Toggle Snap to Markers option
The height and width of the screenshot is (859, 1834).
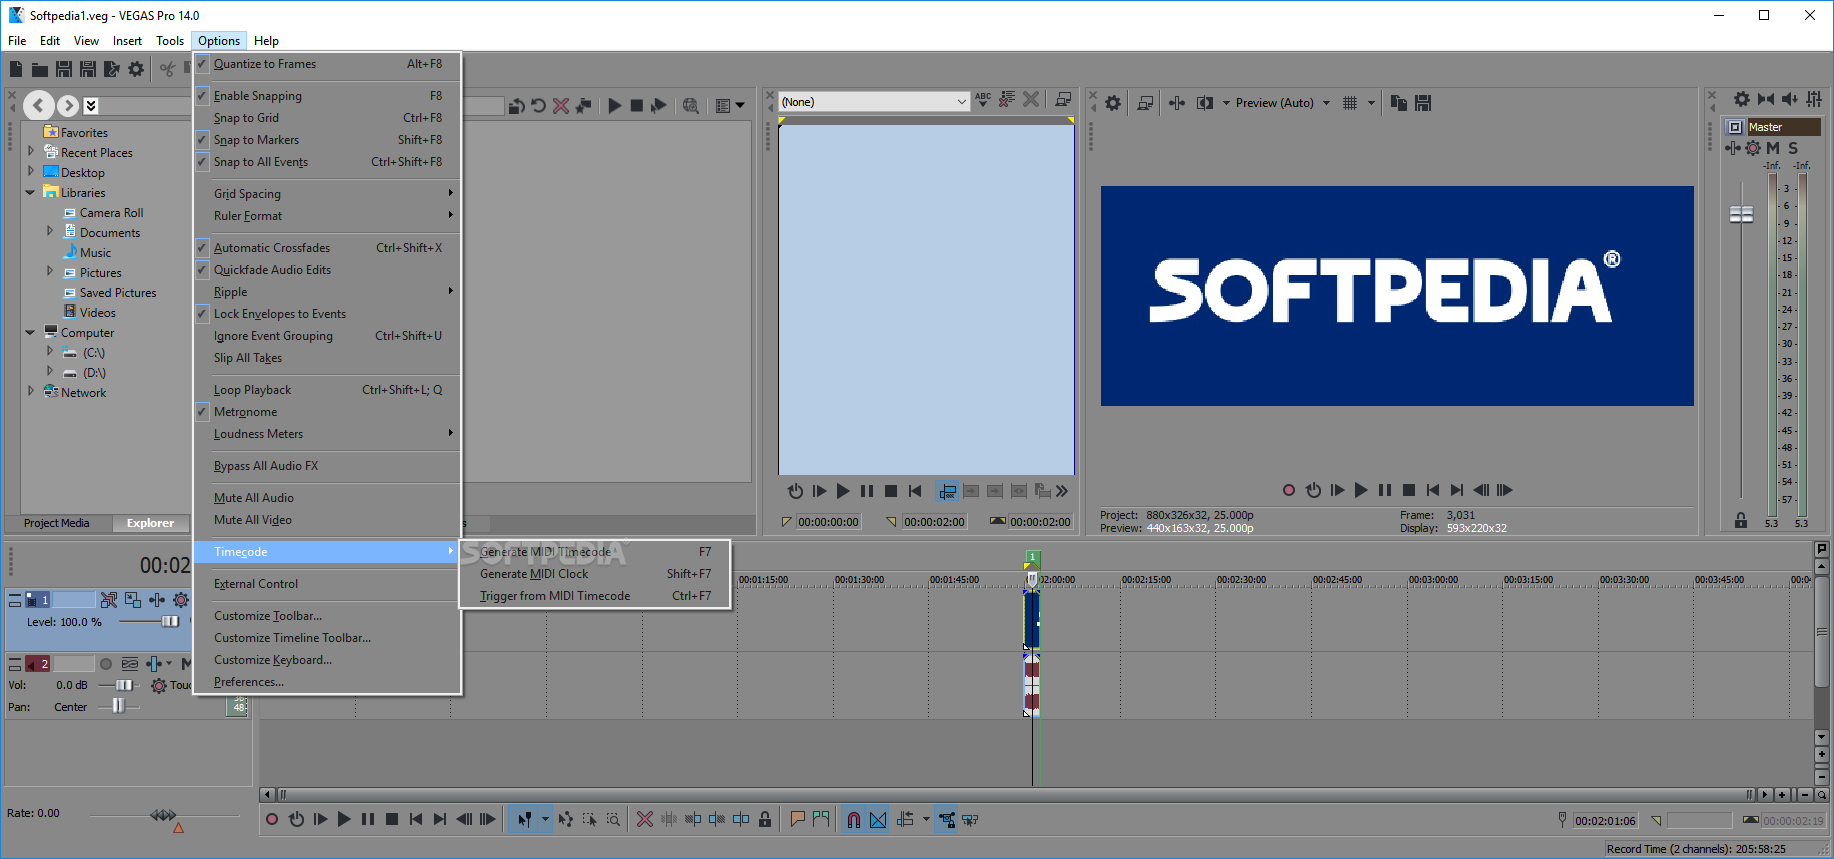(x=327, y=140)
